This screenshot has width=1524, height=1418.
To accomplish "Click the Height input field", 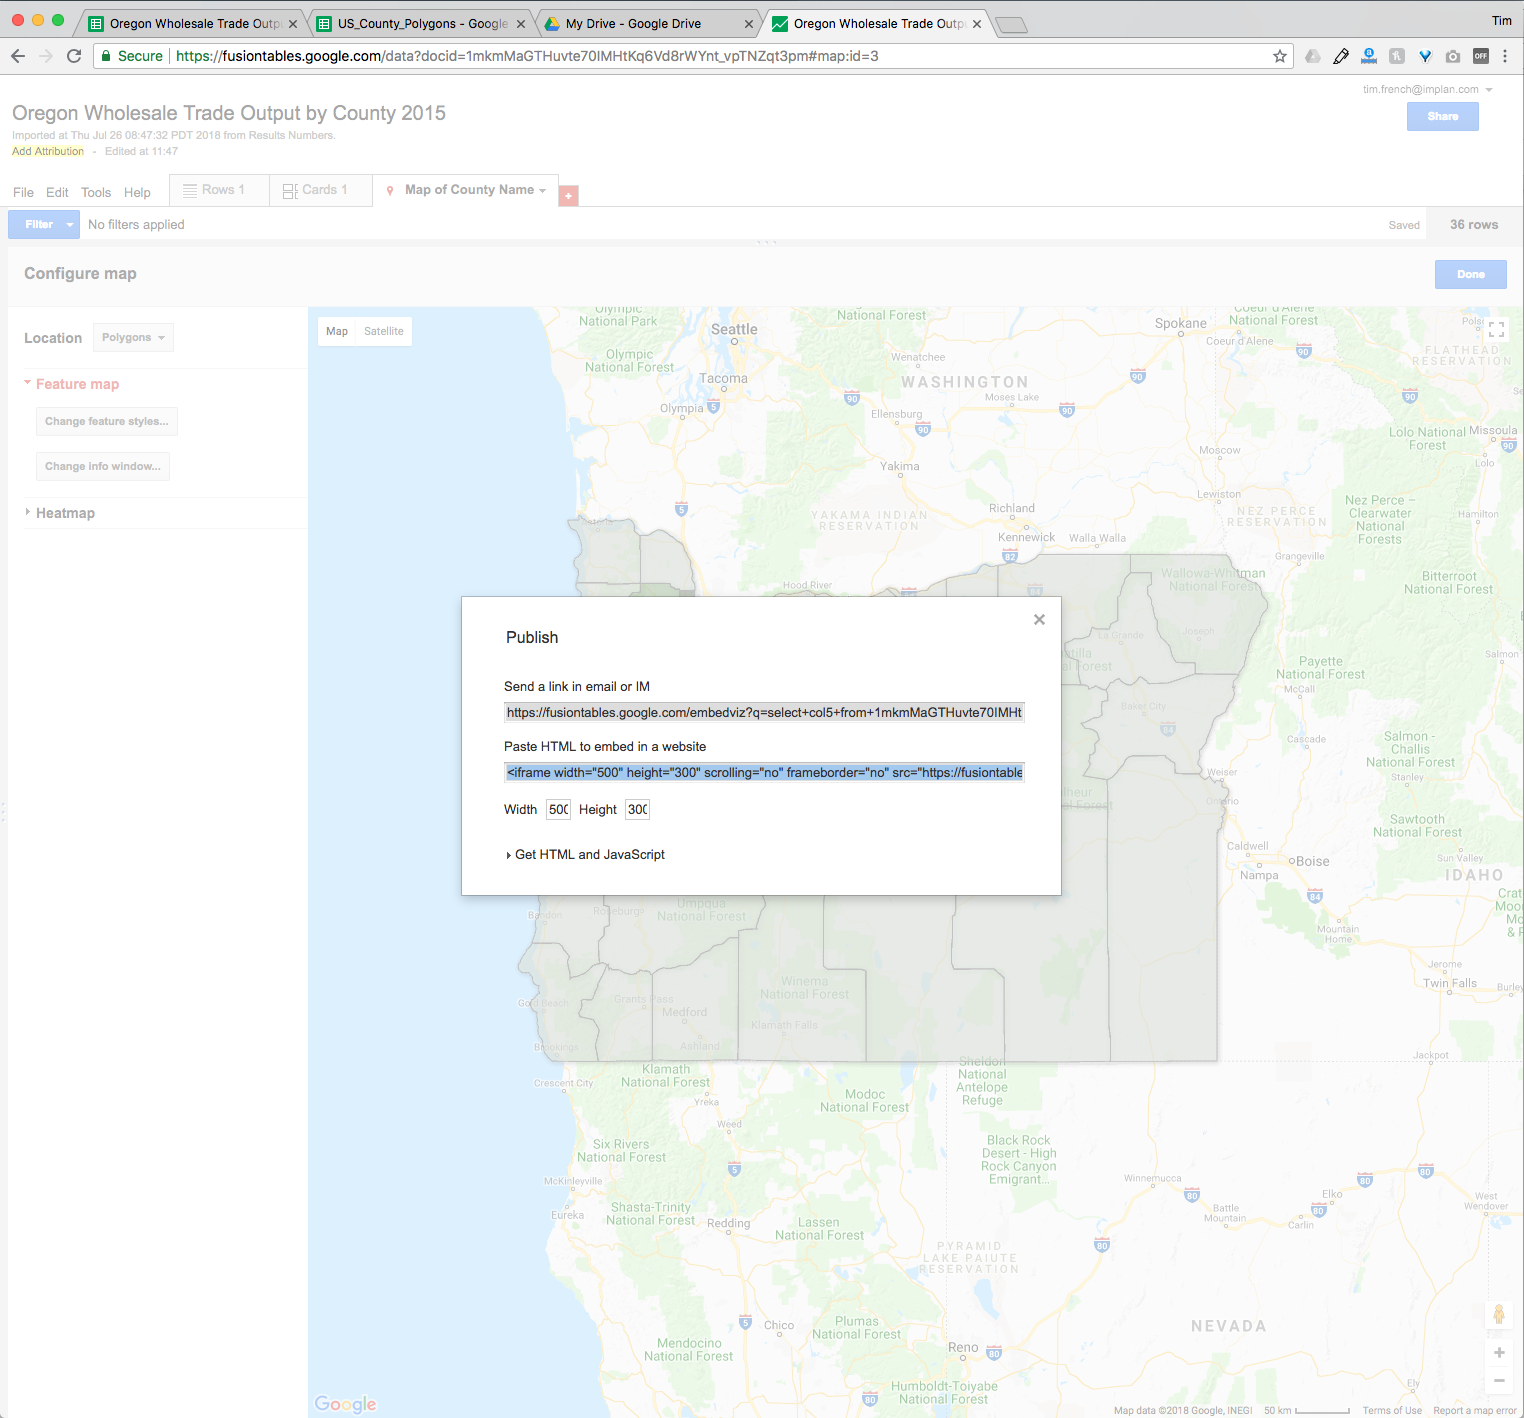I will point(637,809).
